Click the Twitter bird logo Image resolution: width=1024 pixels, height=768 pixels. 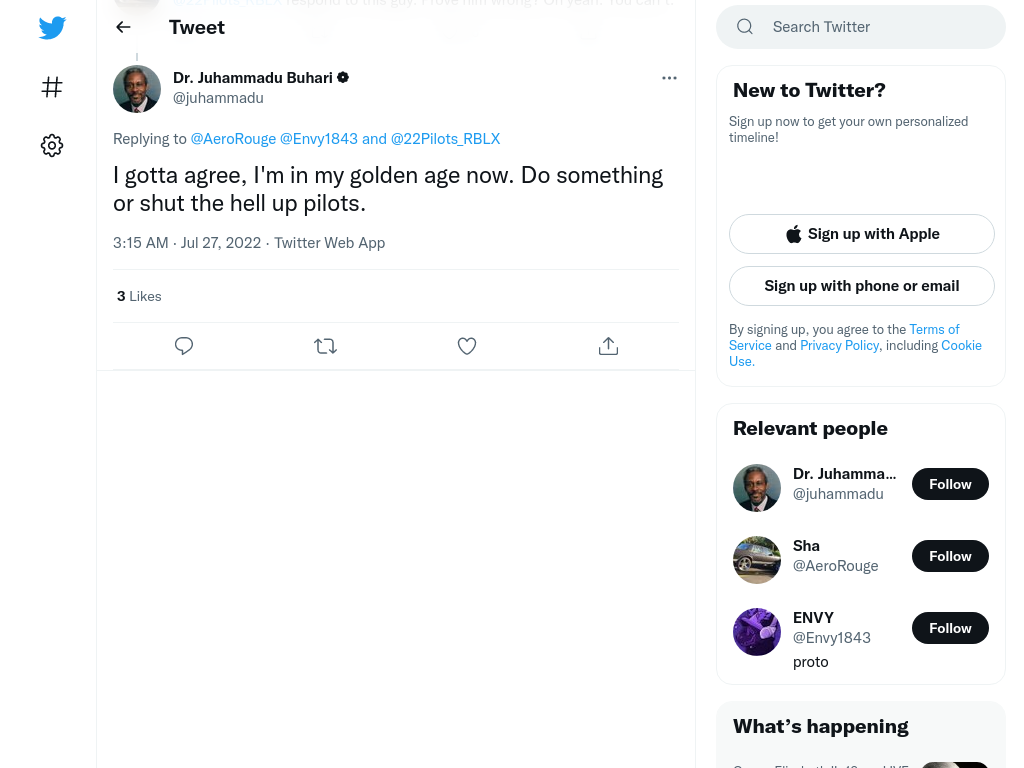52,27
